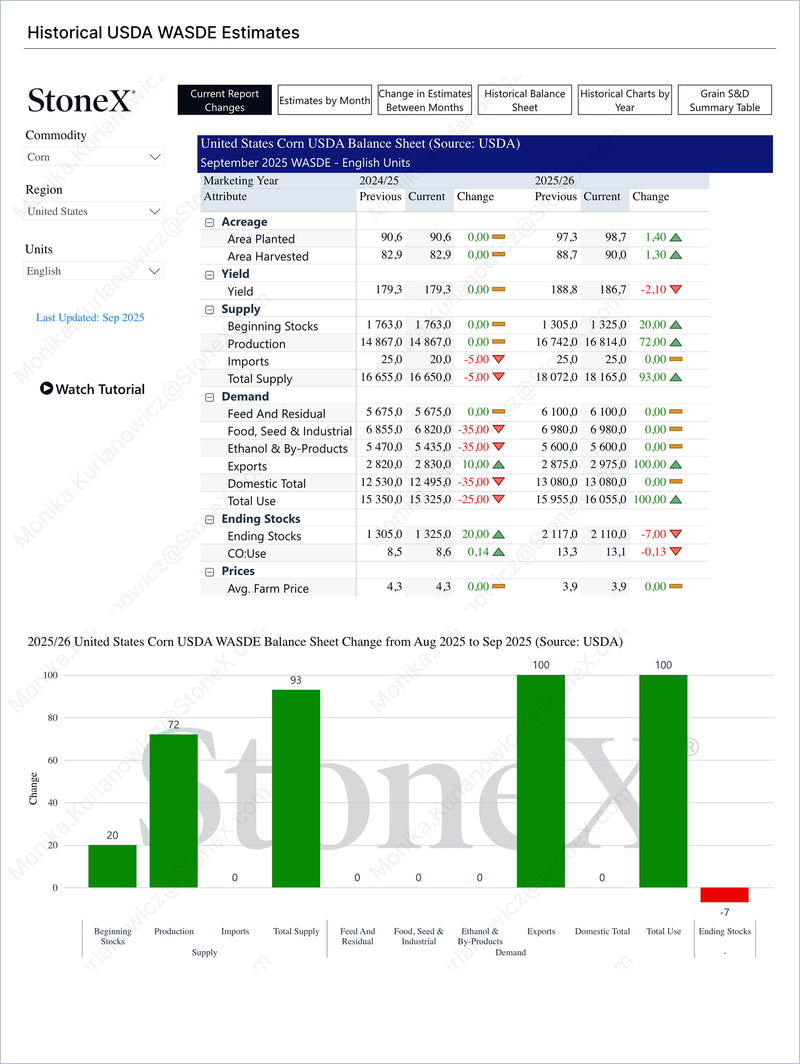This screenshot has width=800, height=1064.
Task: Click green up arrow next to Exports 100,00
Action: coord(676,466)
